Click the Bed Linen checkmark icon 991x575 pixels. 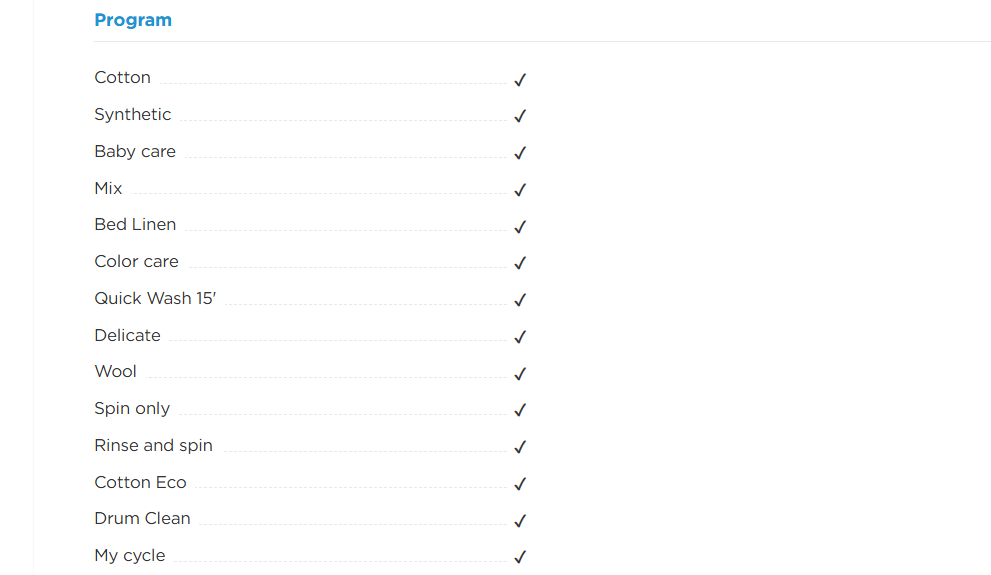[x=520, y=227]
